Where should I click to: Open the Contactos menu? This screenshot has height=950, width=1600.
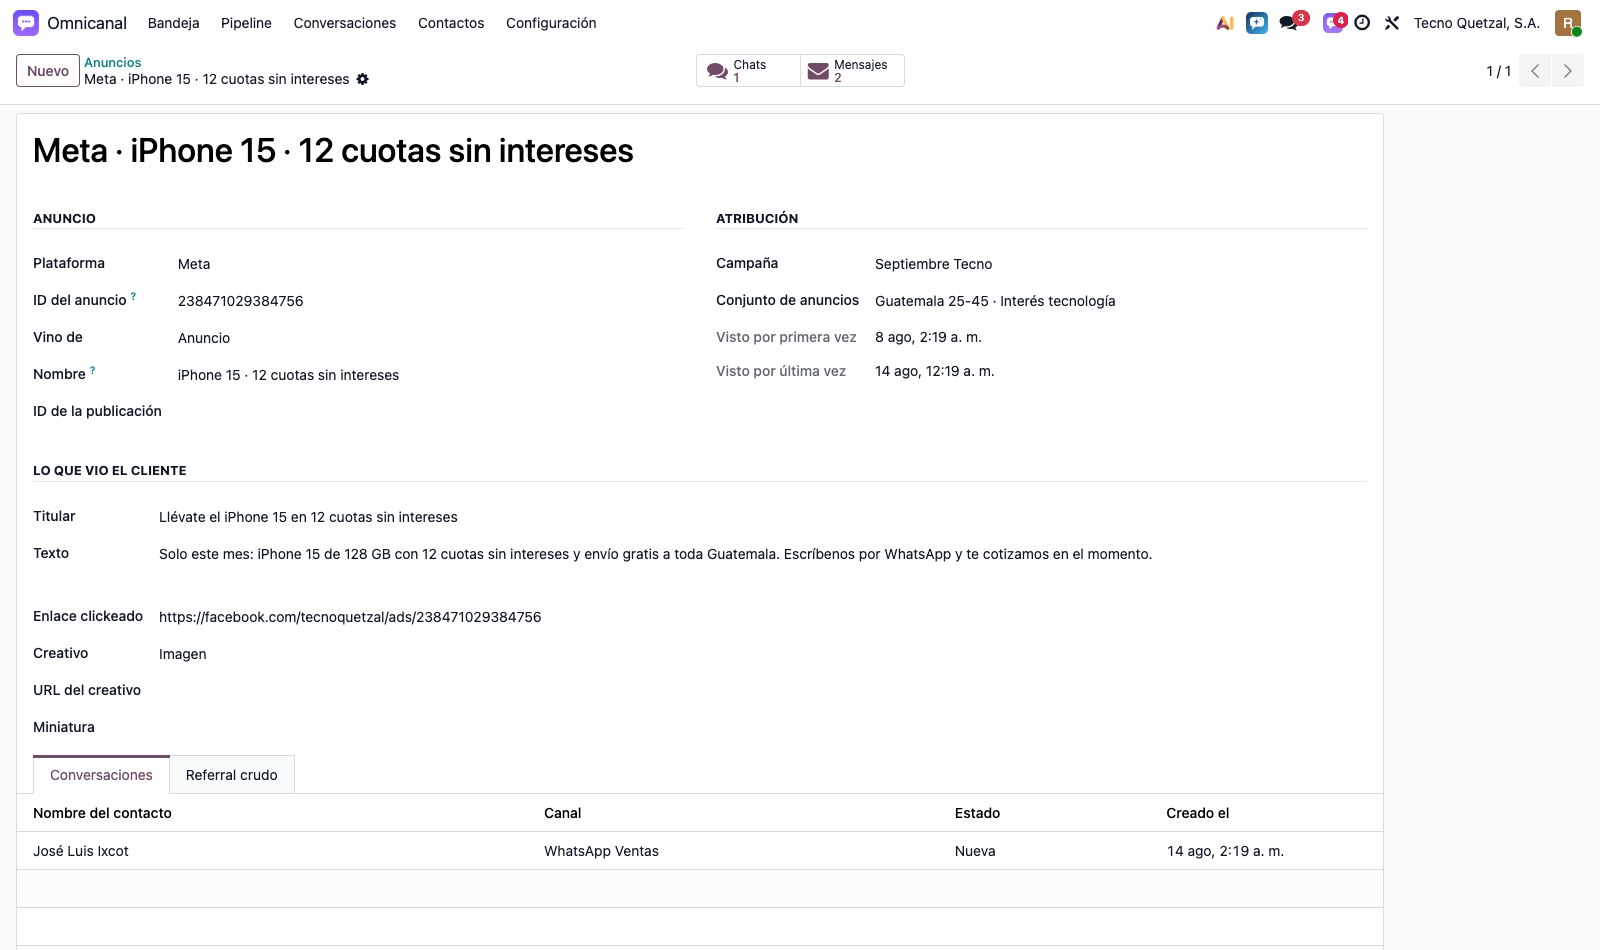pos(451,23)
